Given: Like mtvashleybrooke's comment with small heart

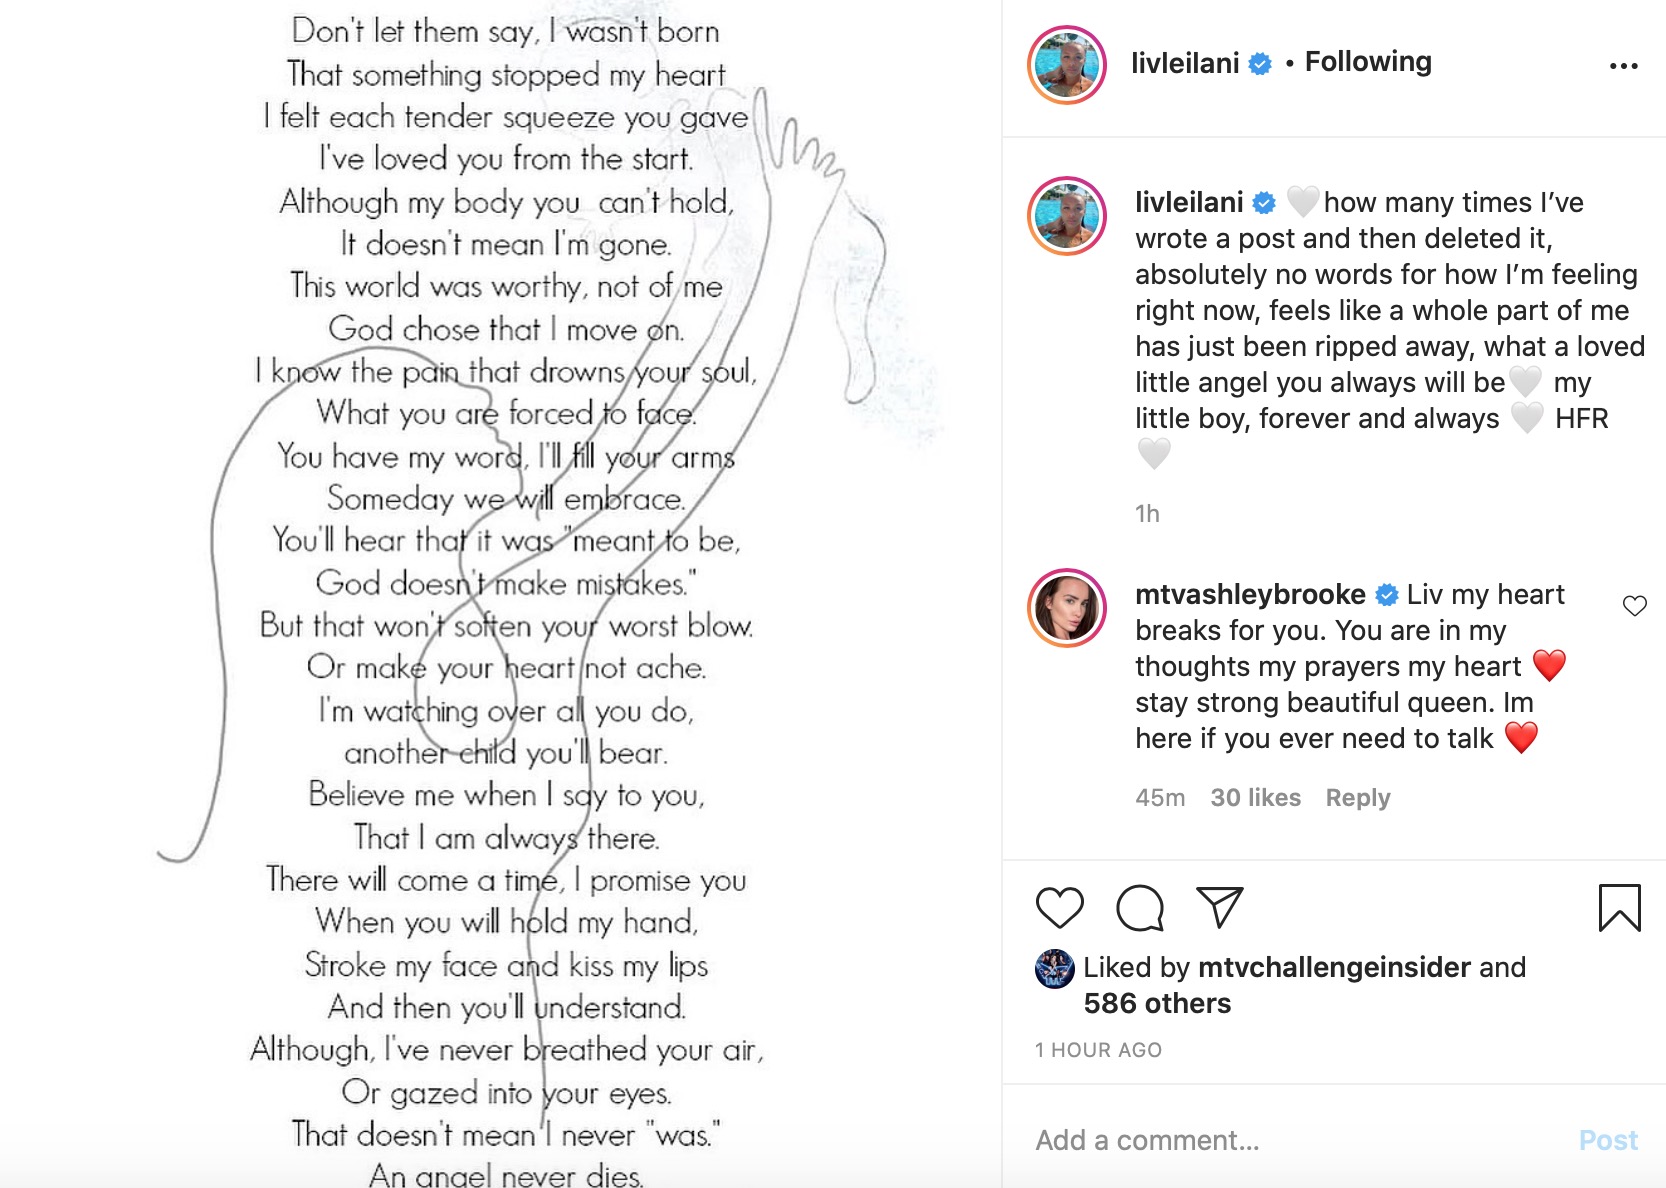Looking at the screenshot, I should point(1634,606).
